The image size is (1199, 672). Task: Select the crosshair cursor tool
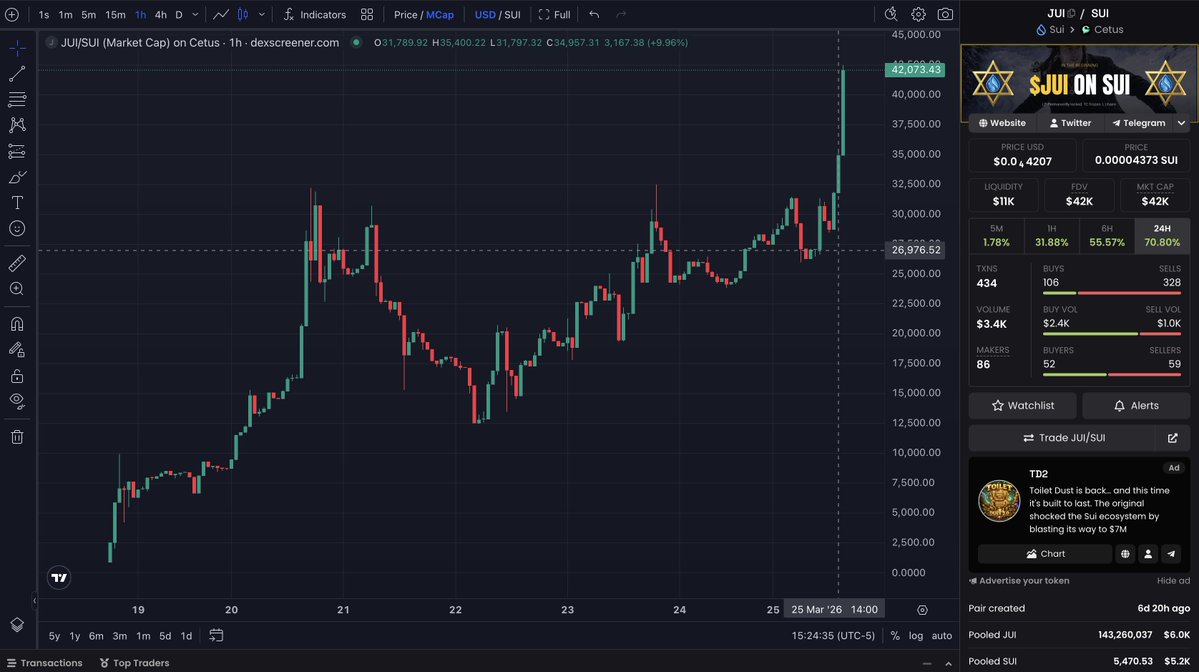coord(17,48)
